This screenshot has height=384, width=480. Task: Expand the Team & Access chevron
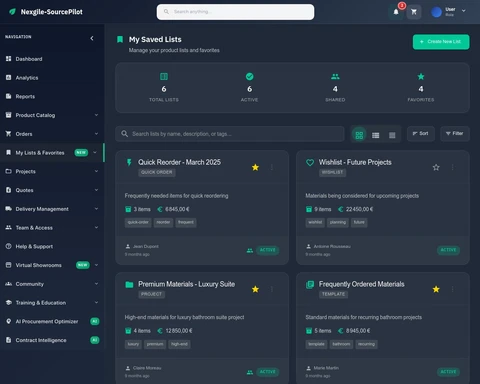[96, 227]
